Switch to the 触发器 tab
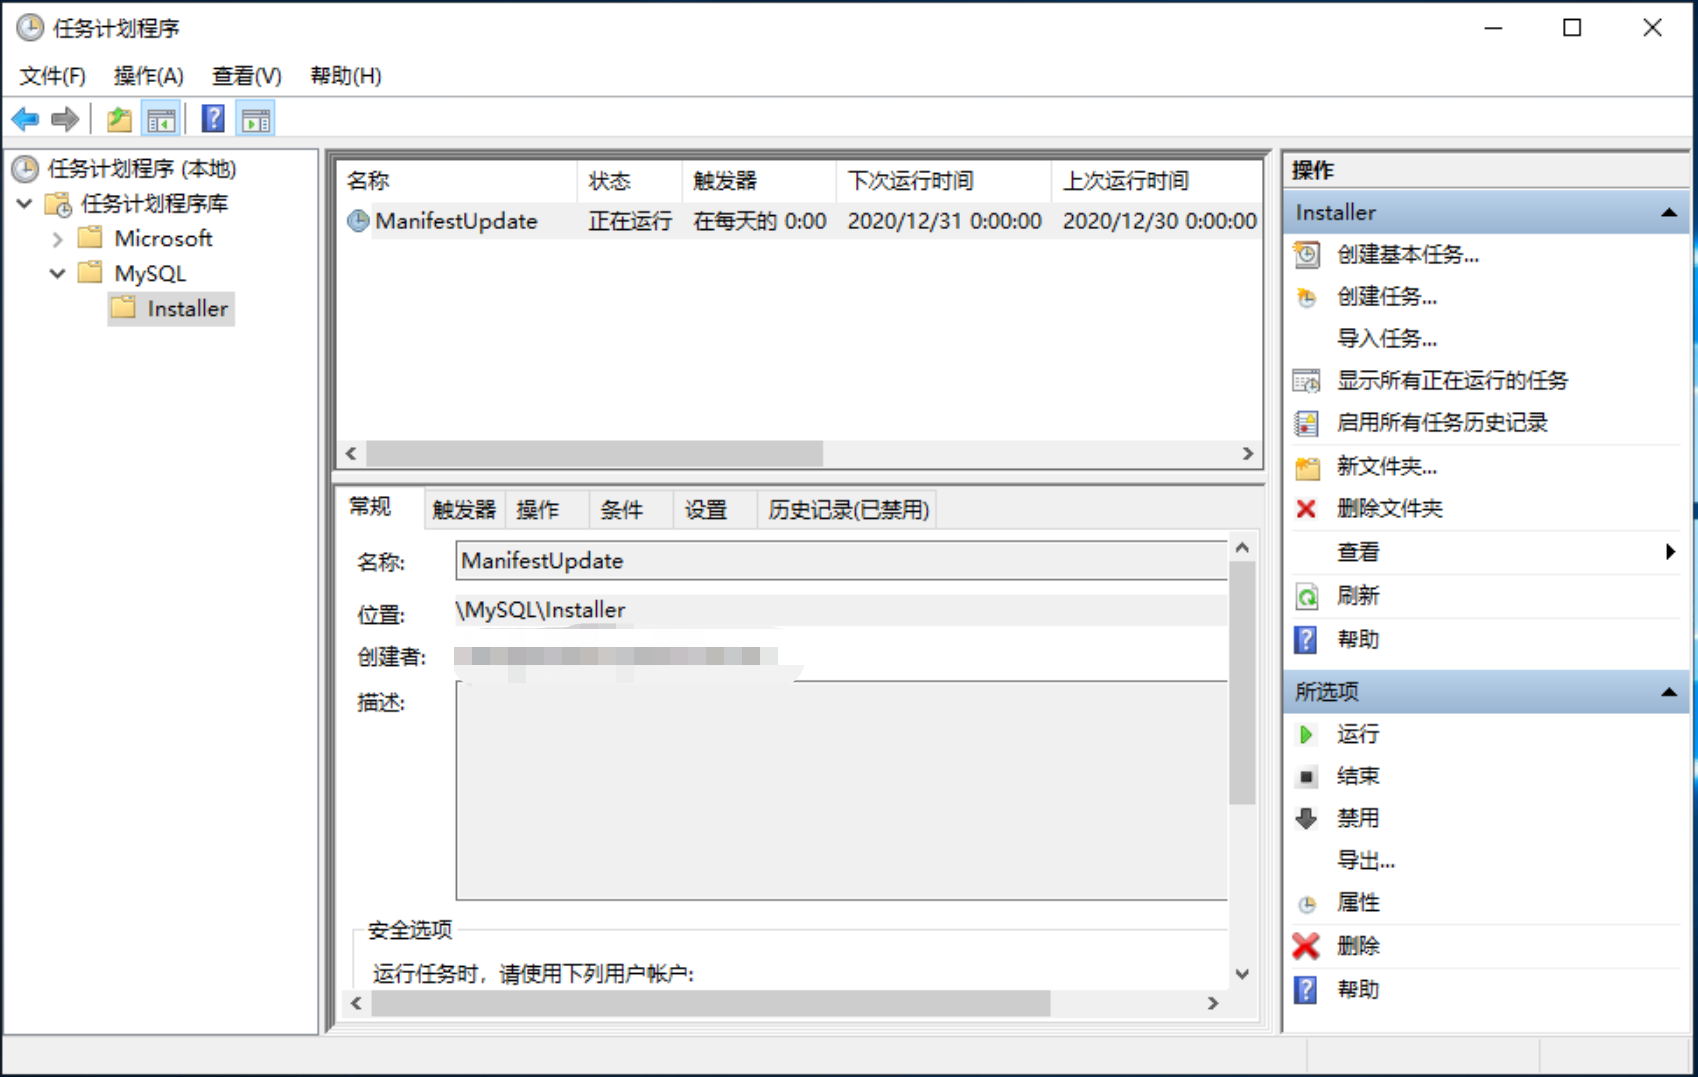The image size is (1698, 1077). point(462,509)
